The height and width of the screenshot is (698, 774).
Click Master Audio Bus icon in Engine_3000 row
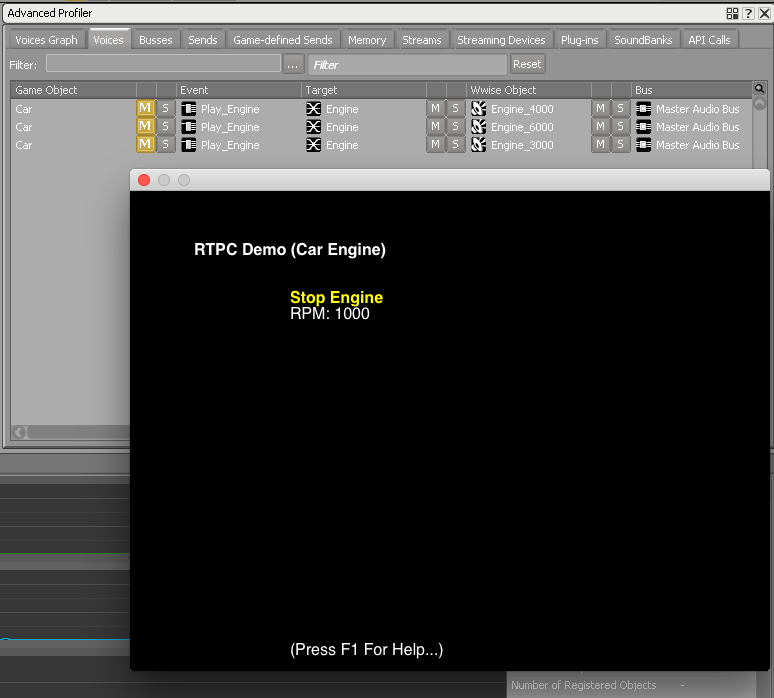643,145
